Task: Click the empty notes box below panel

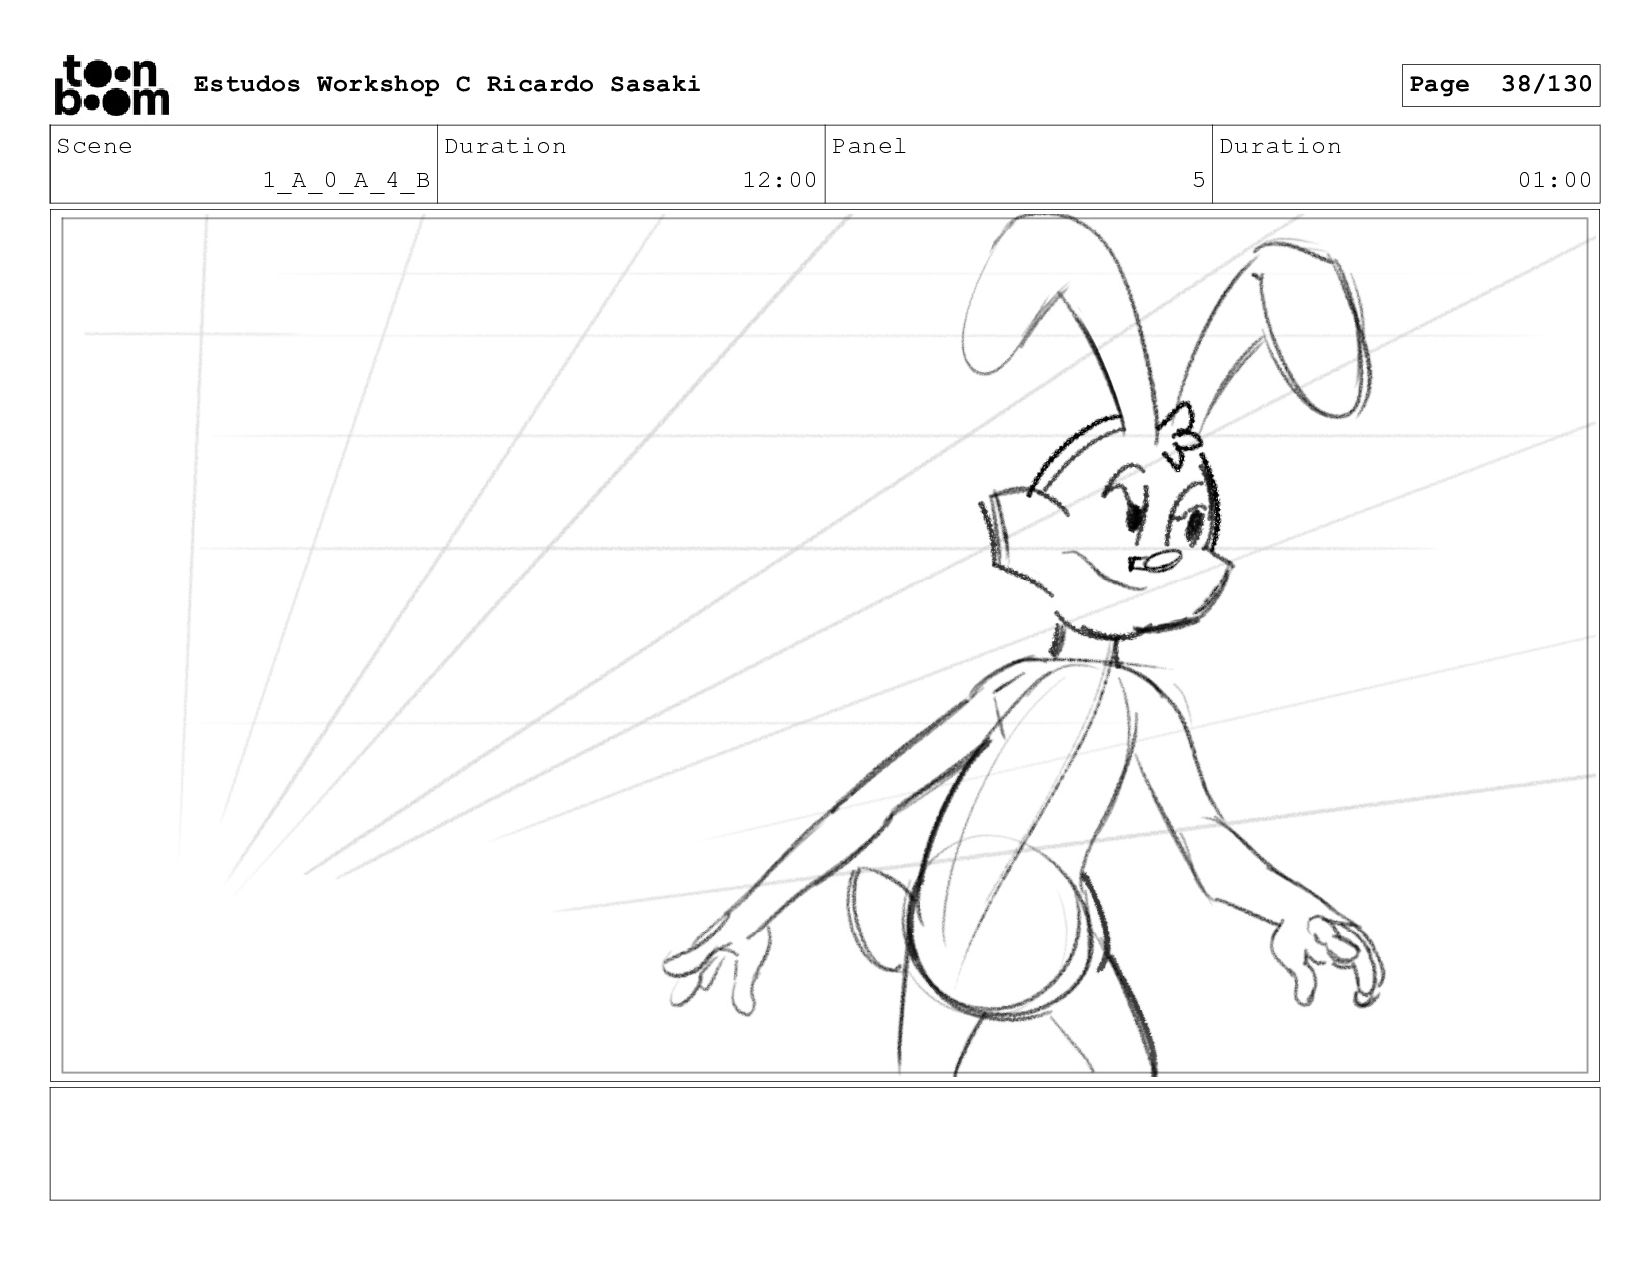Action: point(825,1144)
